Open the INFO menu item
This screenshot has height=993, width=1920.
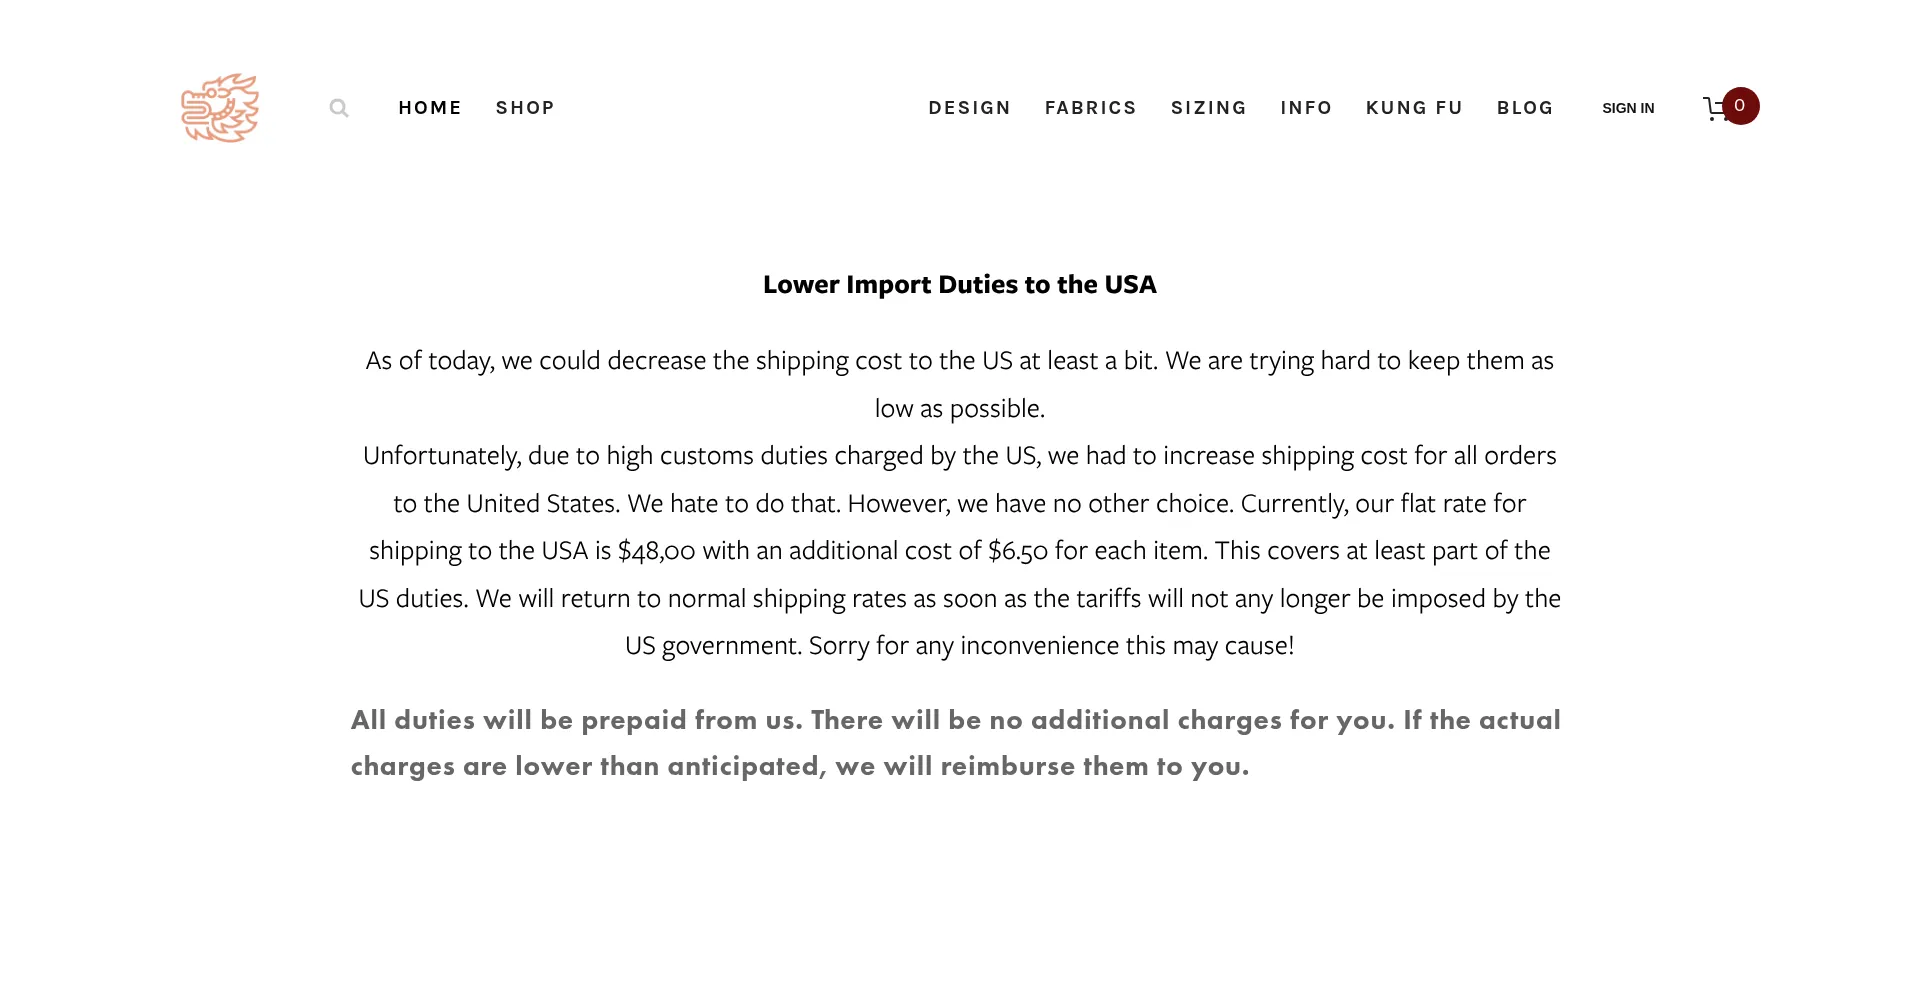click(1306, 108)
